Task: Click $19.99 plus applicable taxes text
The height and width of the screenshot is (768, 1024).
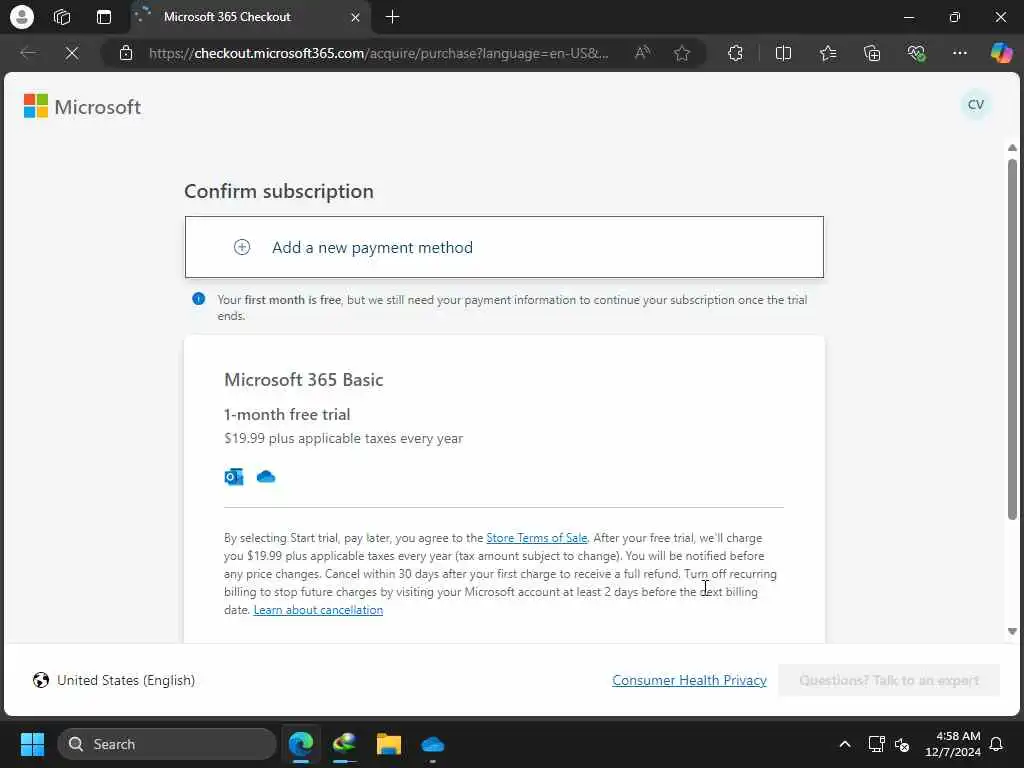Action: pyautogui.click(x=344, y=438)
